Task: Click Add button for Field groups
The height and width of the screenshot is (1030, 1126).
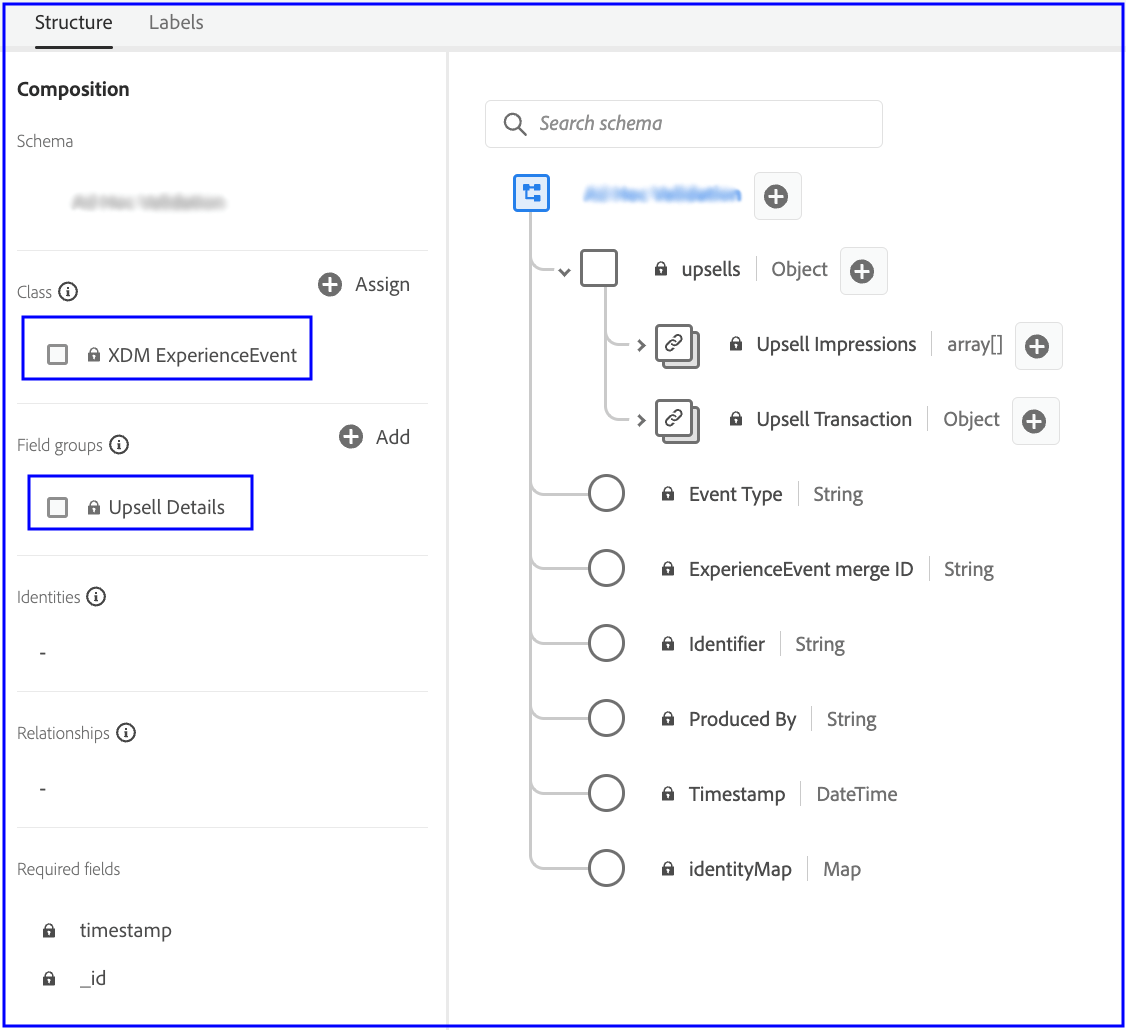Action: click(375, 437)
